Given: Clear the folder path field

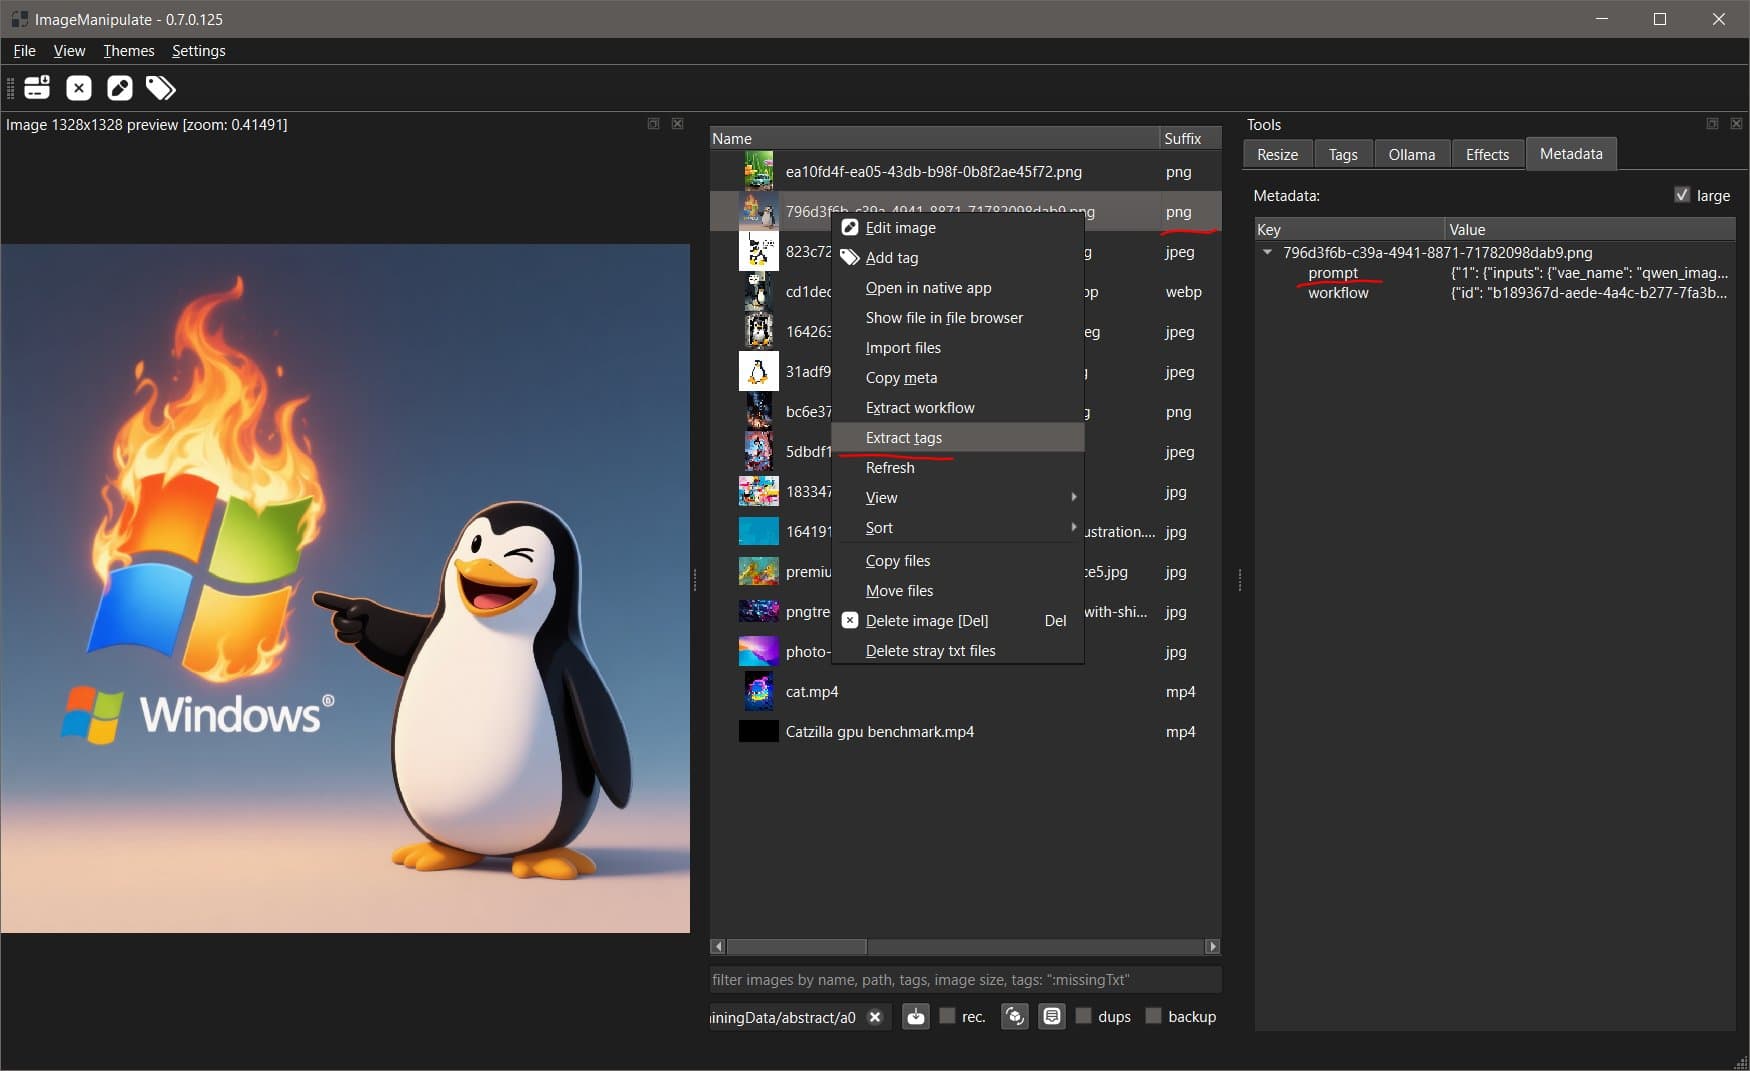Looking at the screenshot, I should 875,1017.
